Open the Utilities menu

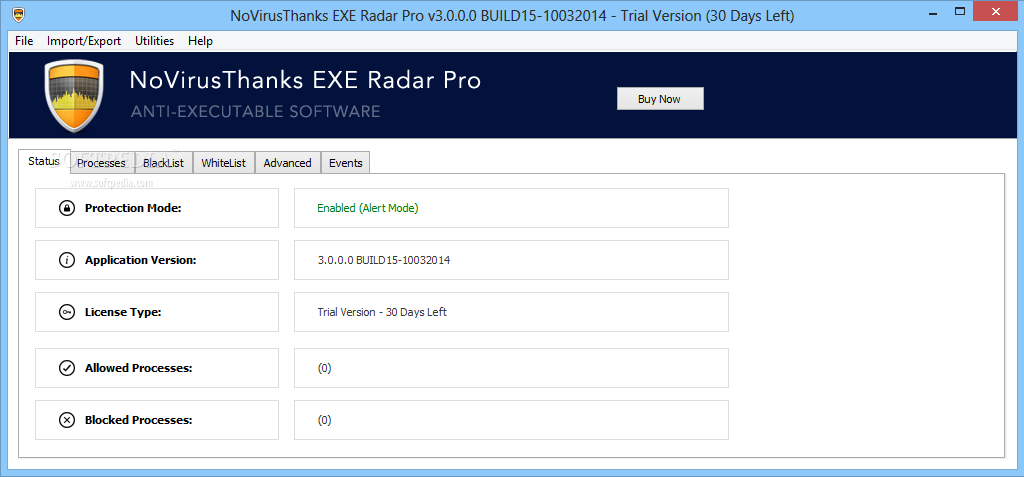155,41
